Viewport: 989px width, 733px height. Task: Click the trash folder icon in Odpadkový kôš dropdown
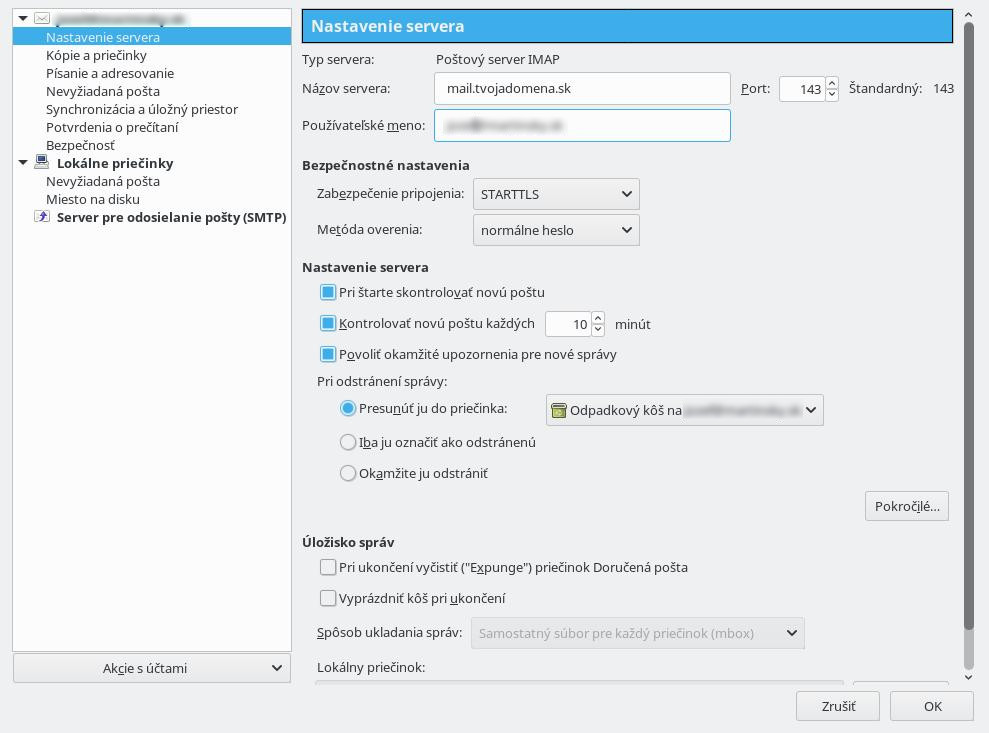(558, 411)
